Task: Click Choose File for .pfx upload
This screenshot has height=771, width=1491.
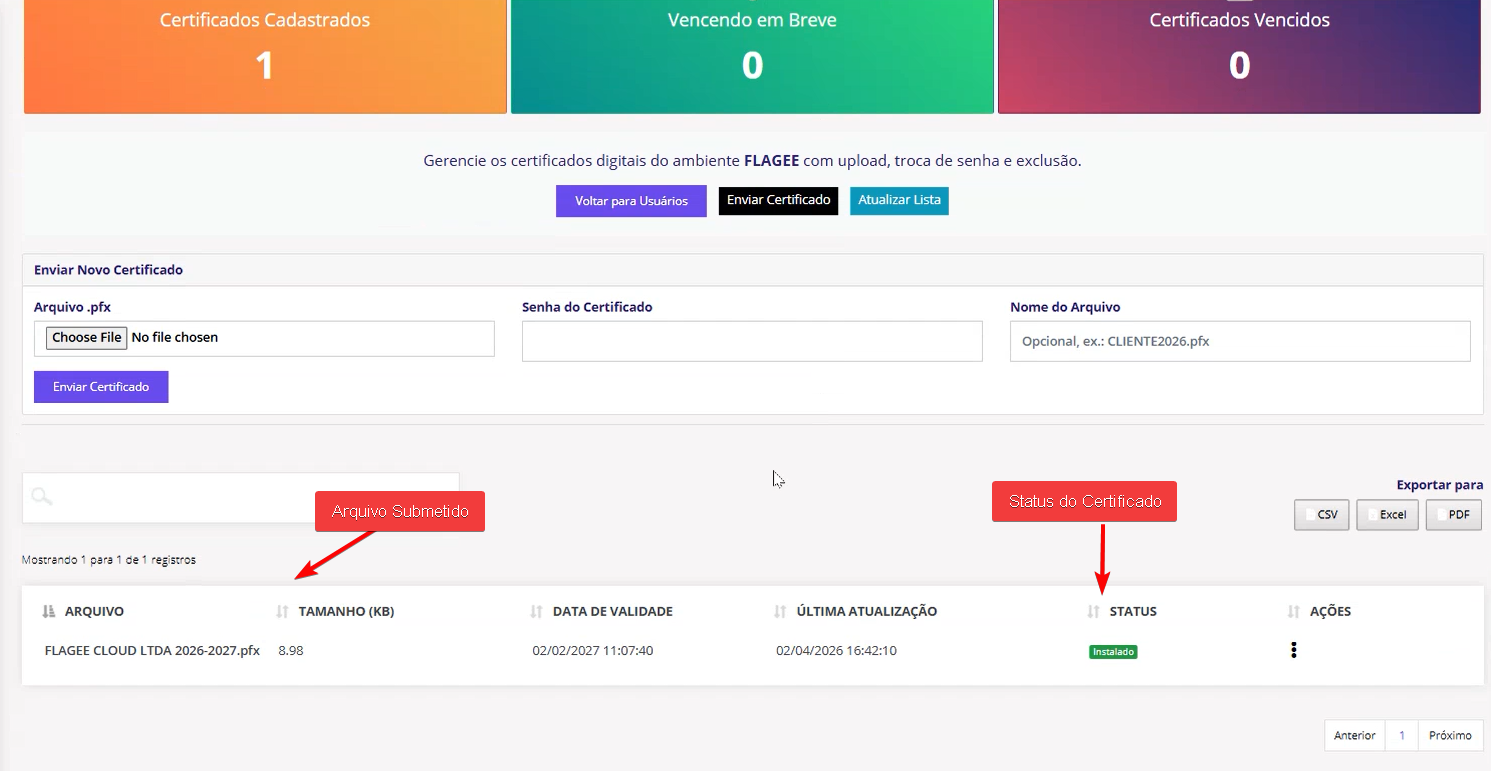Action: click(87, 338)
